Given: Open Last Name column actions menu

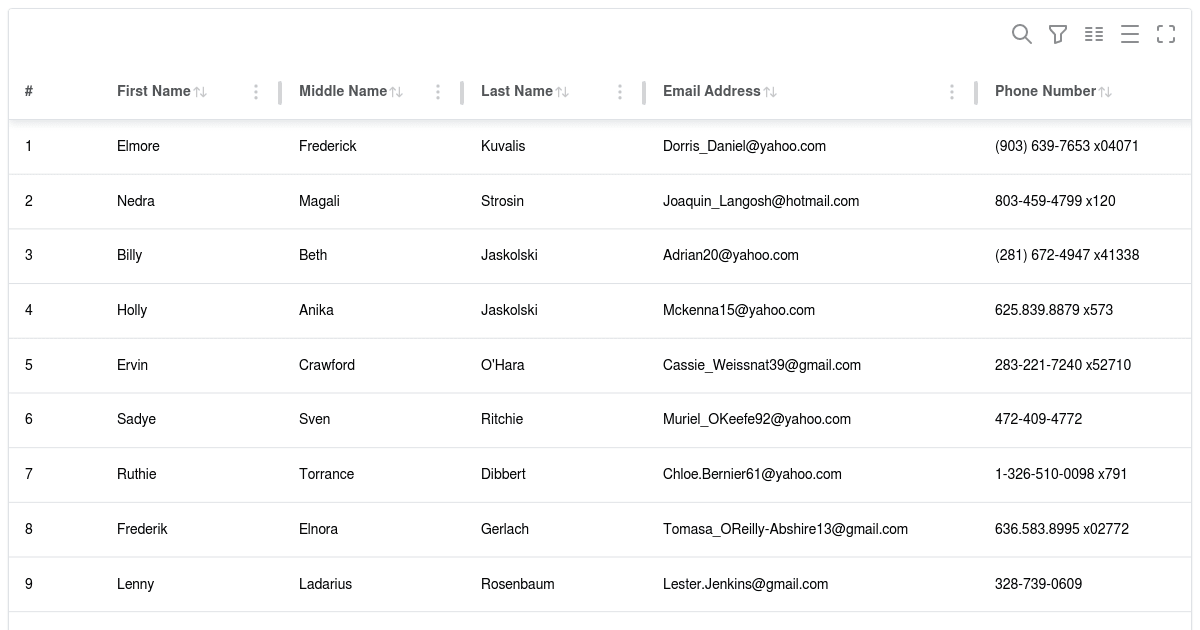Looking at the screenshot, I should coord(620,92).
